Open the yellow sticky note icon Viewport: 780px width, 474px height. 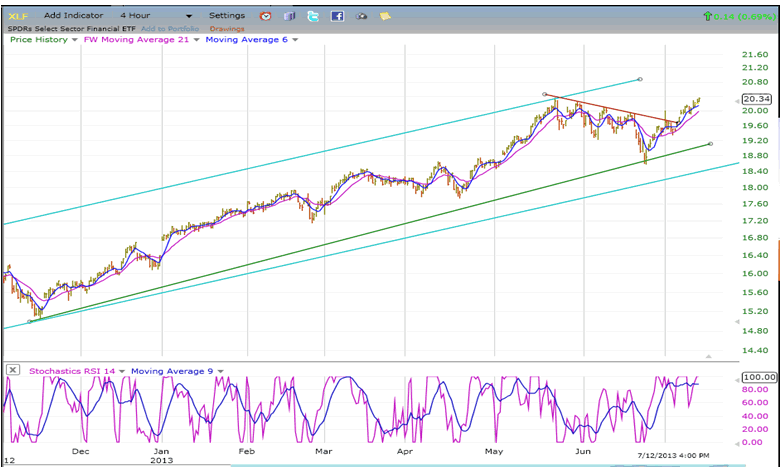click(385, 17)
